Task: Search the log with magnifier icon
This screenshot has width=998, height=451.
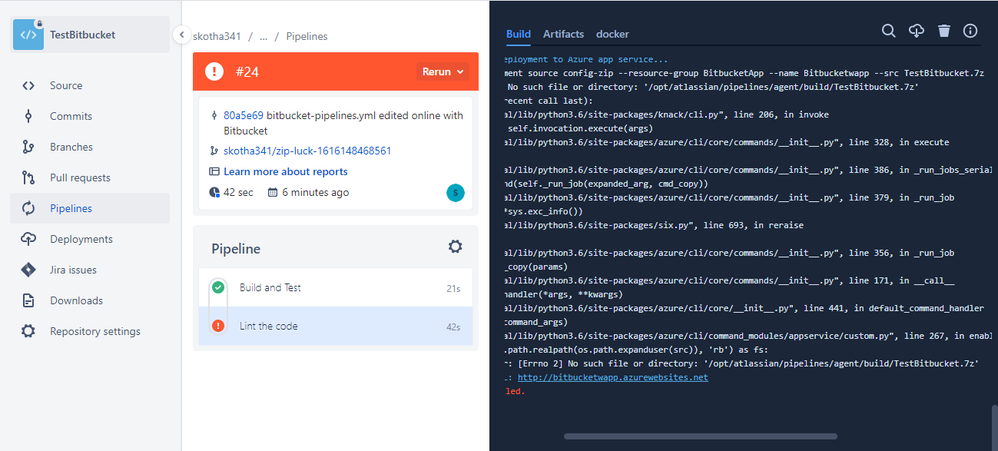Action: point(889,31)
